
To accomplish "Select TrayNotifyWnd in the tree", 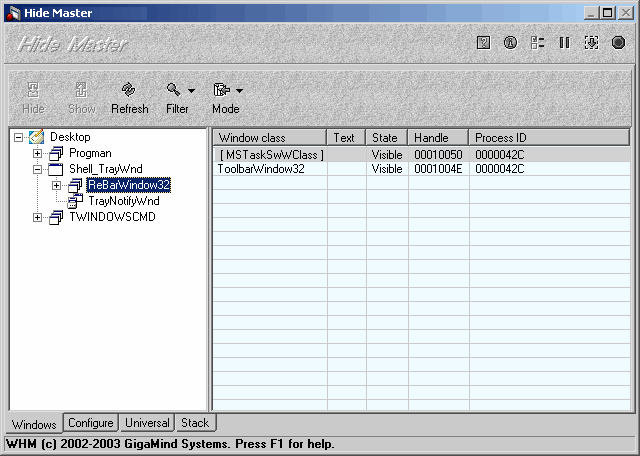I will tap(124, 201).
